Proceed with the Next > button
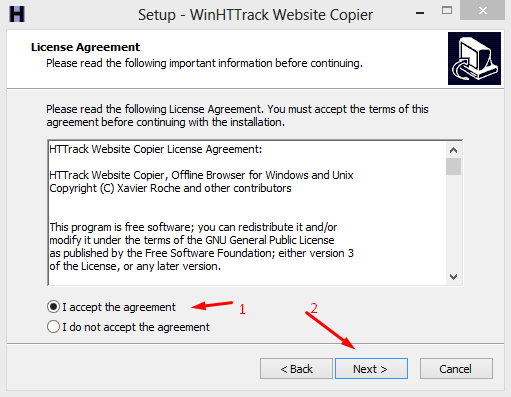 [x=371, y=369]
